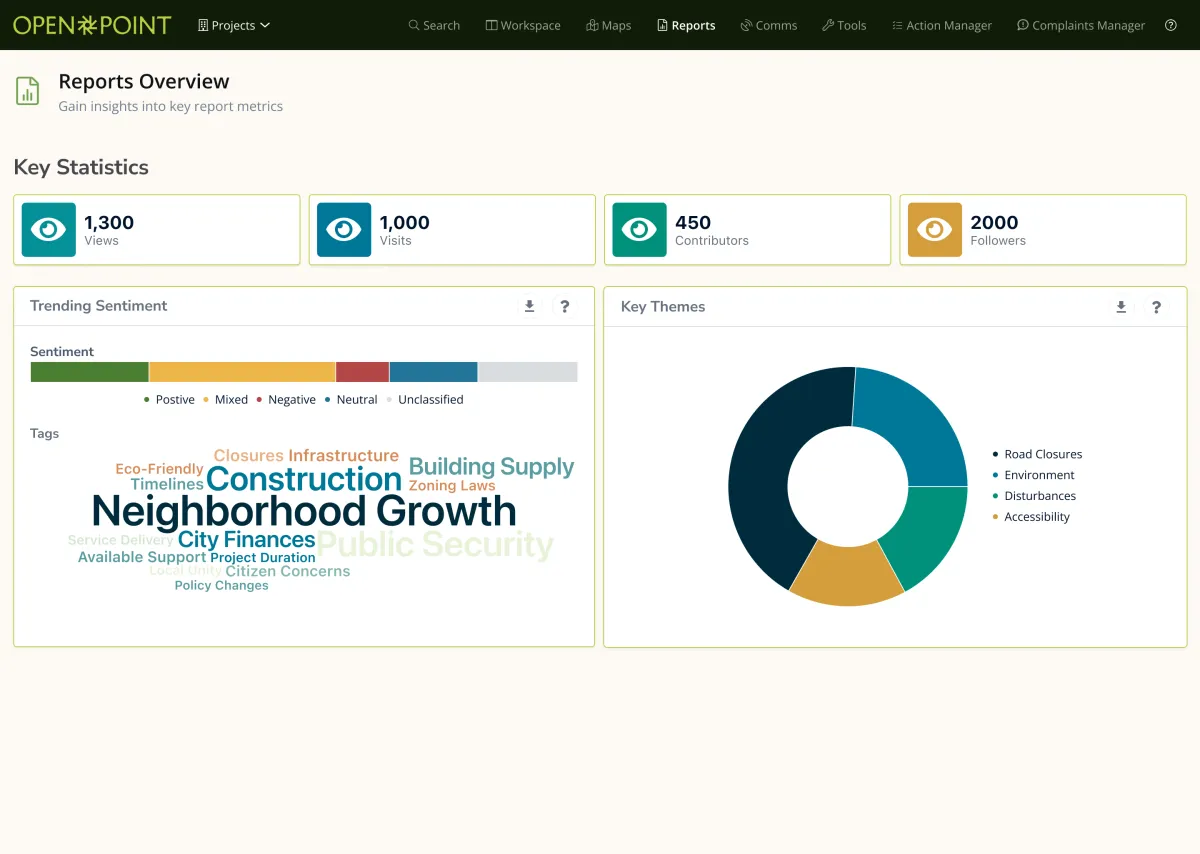Click the Followers eye icon tile
This screenshot has width=1200, height=854.
[934, 230]
